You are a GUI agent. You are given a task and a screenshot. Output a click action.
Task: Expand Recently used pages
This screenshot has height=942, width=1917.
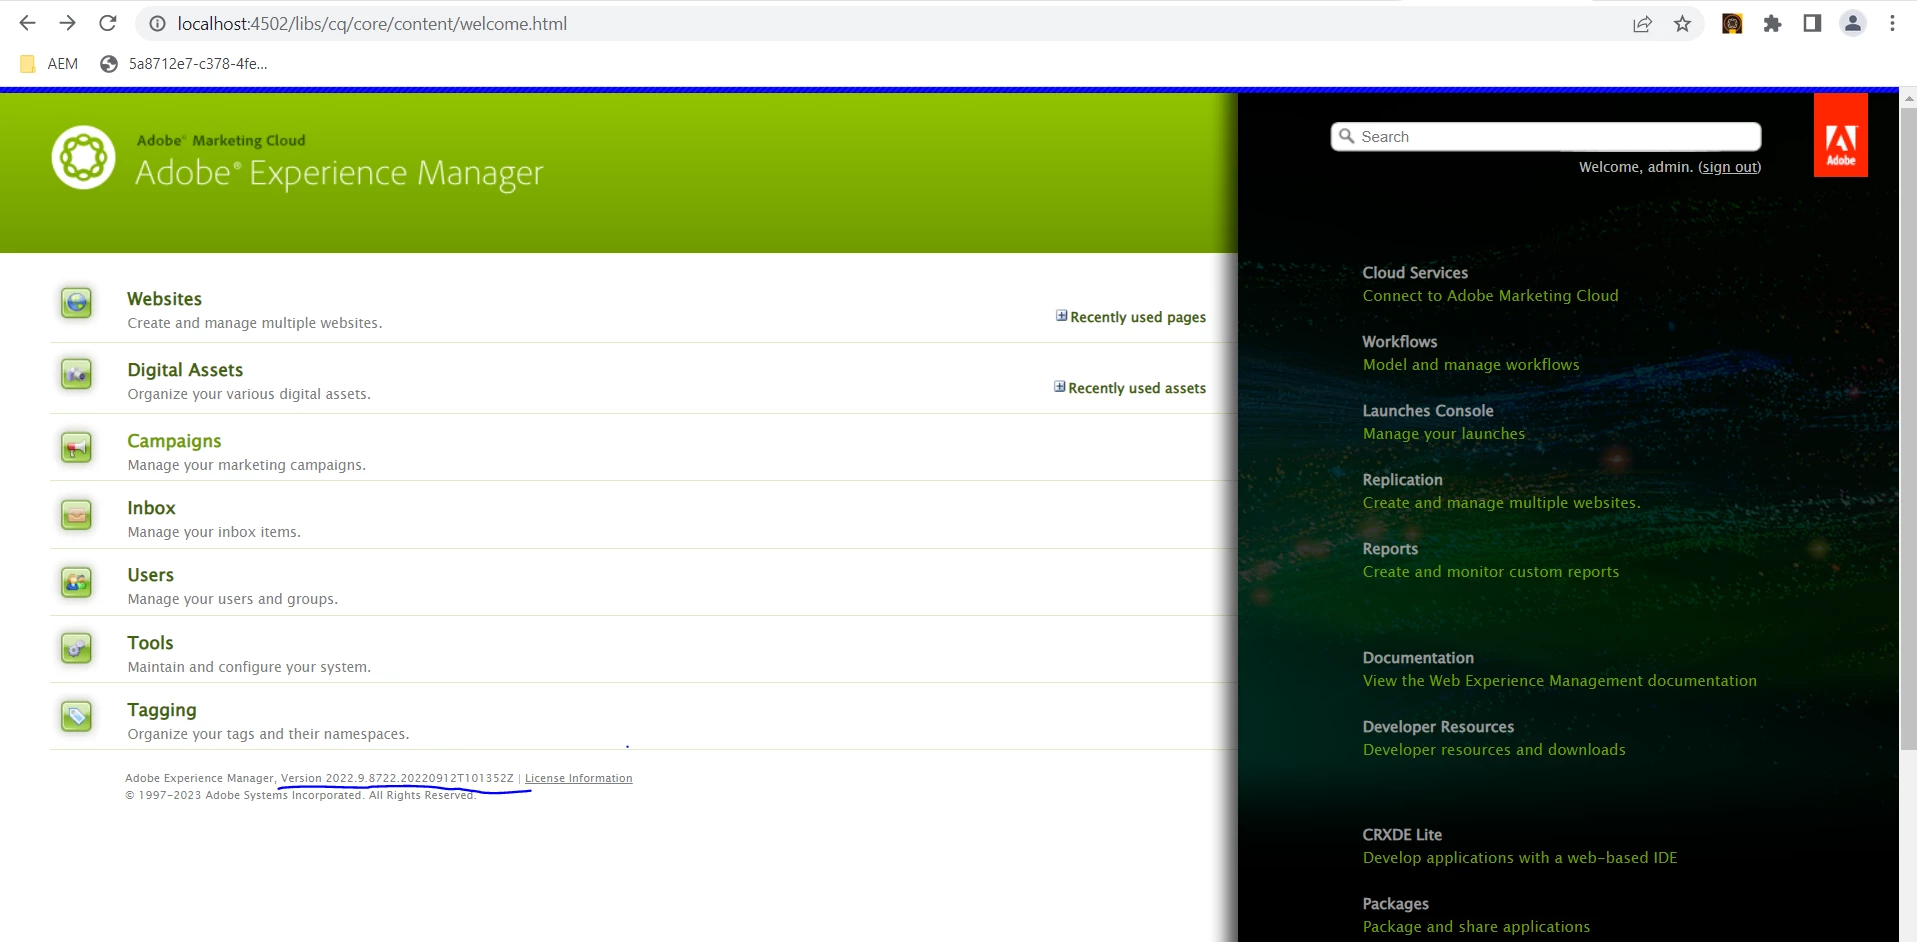tap(1131, 317)
